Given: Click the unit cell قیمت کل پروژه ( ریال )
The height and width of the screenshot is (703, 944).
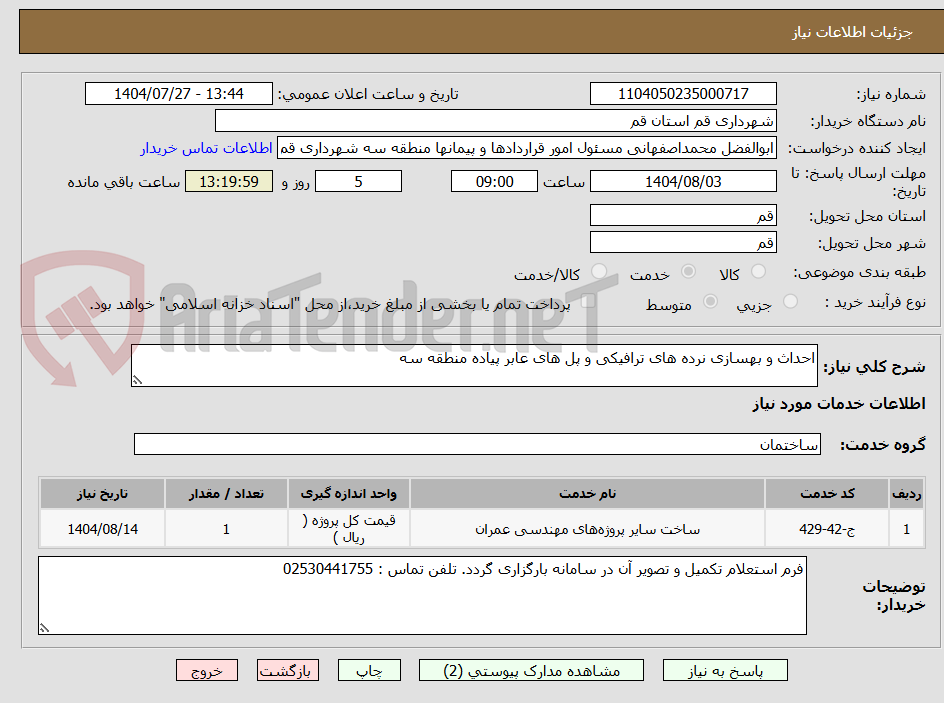Looking at the screenshot, I should 349,529.
